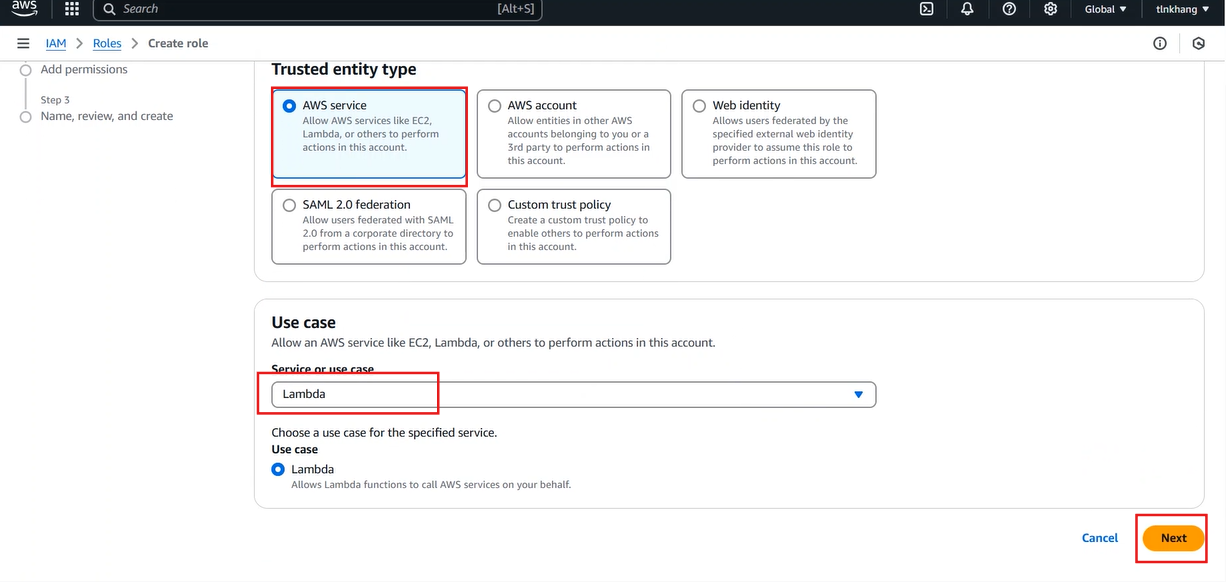Screen dimensions: 1226x582
Task: Open the Service or use case dropdown
Action: tap(574, 394)
